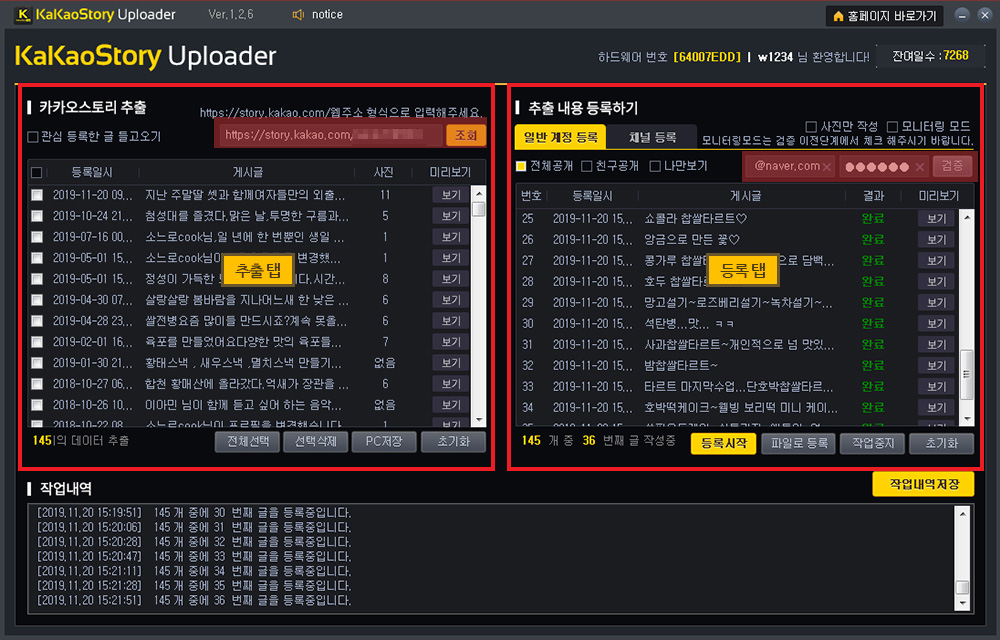Open the 일반 계정 등록 tab
Screen dimensions: 1000x640
560,137
